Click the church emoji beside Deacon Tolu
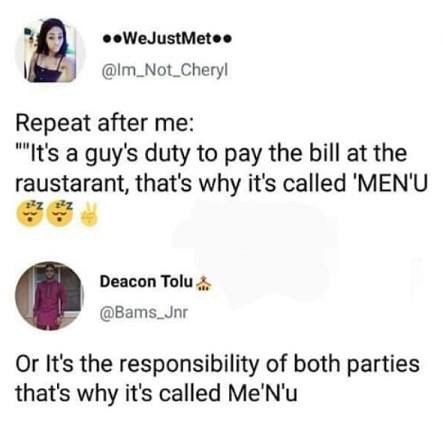 point(203,284)
